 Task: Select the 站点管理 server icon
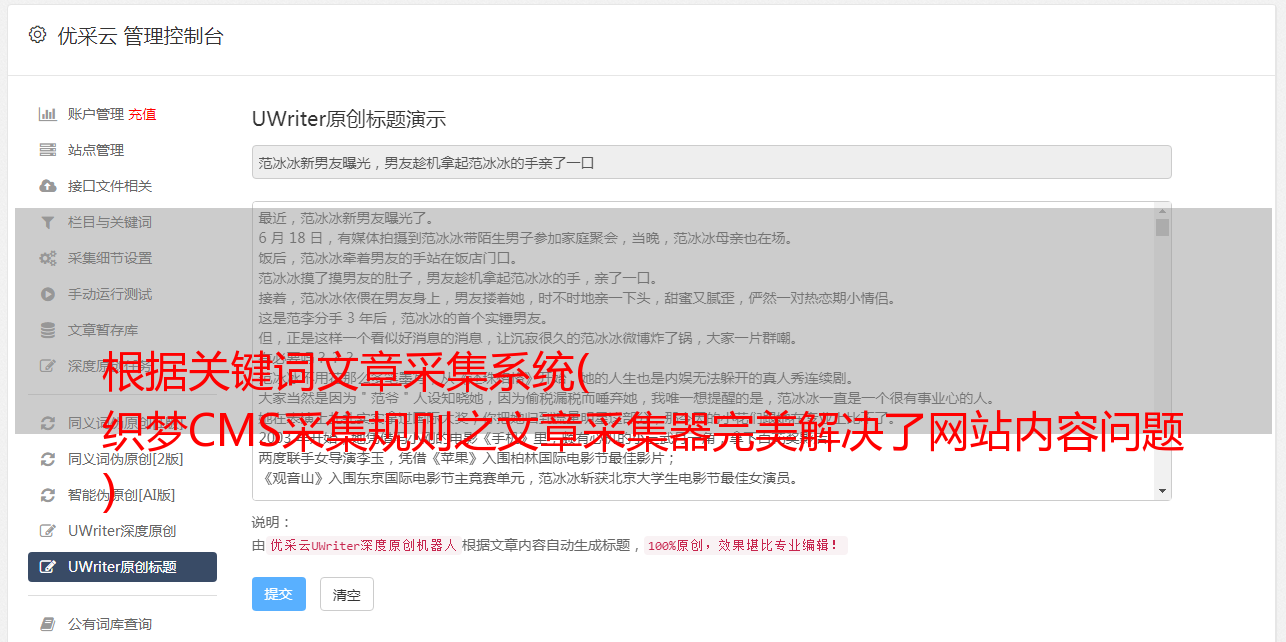pos(47,150)
